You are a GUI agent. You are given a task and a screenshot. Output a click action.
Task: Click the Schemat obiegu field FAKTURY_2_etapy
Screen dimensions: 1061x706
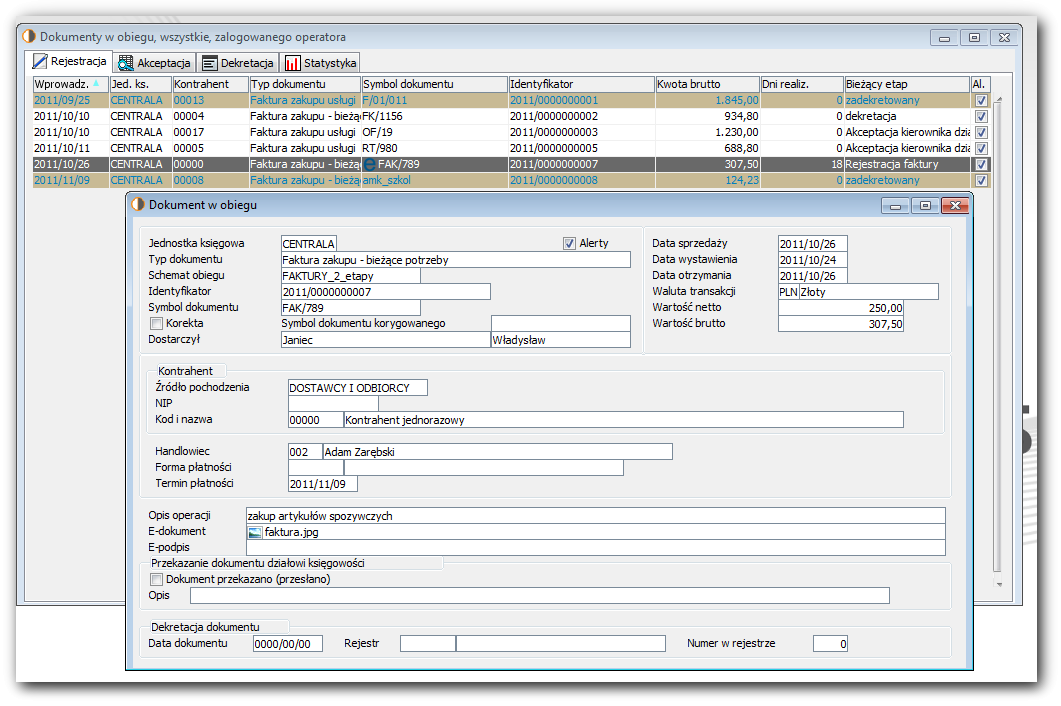[351, 276]
